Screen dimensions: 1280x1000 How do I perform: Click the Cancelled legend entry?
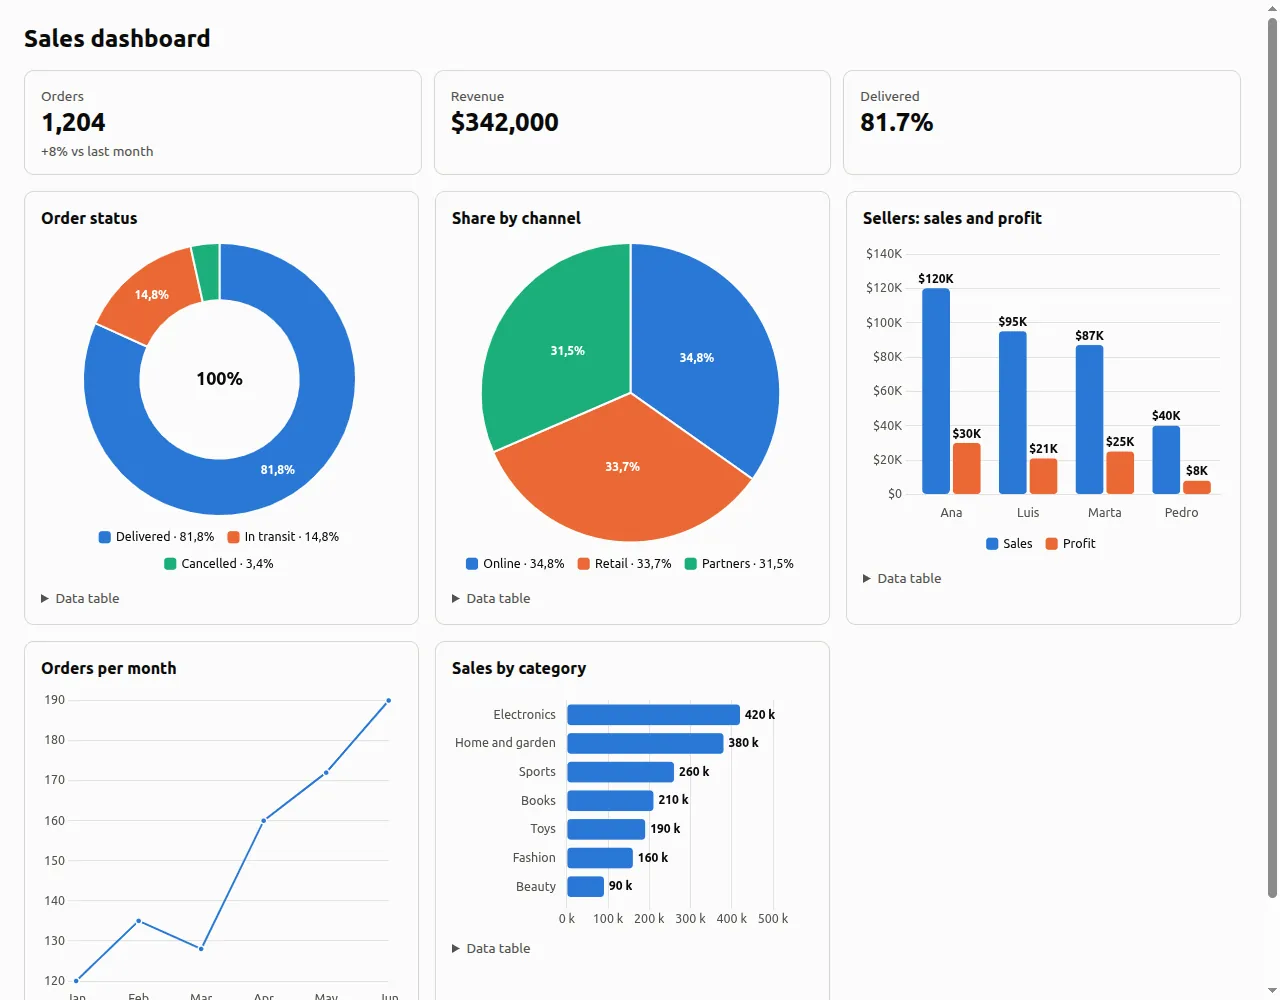[219, 564]
